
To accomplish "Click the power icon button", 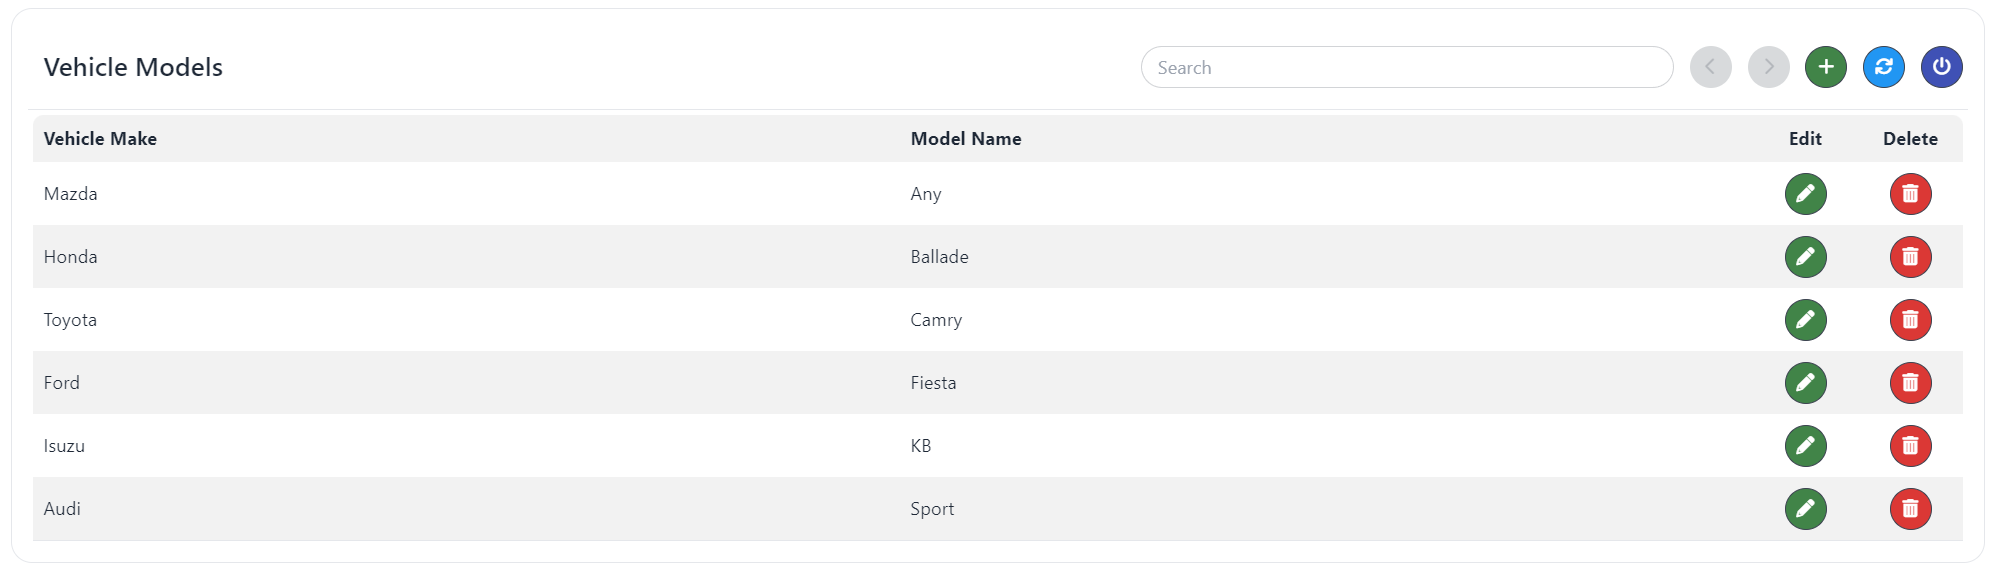I will [1941, 67].
